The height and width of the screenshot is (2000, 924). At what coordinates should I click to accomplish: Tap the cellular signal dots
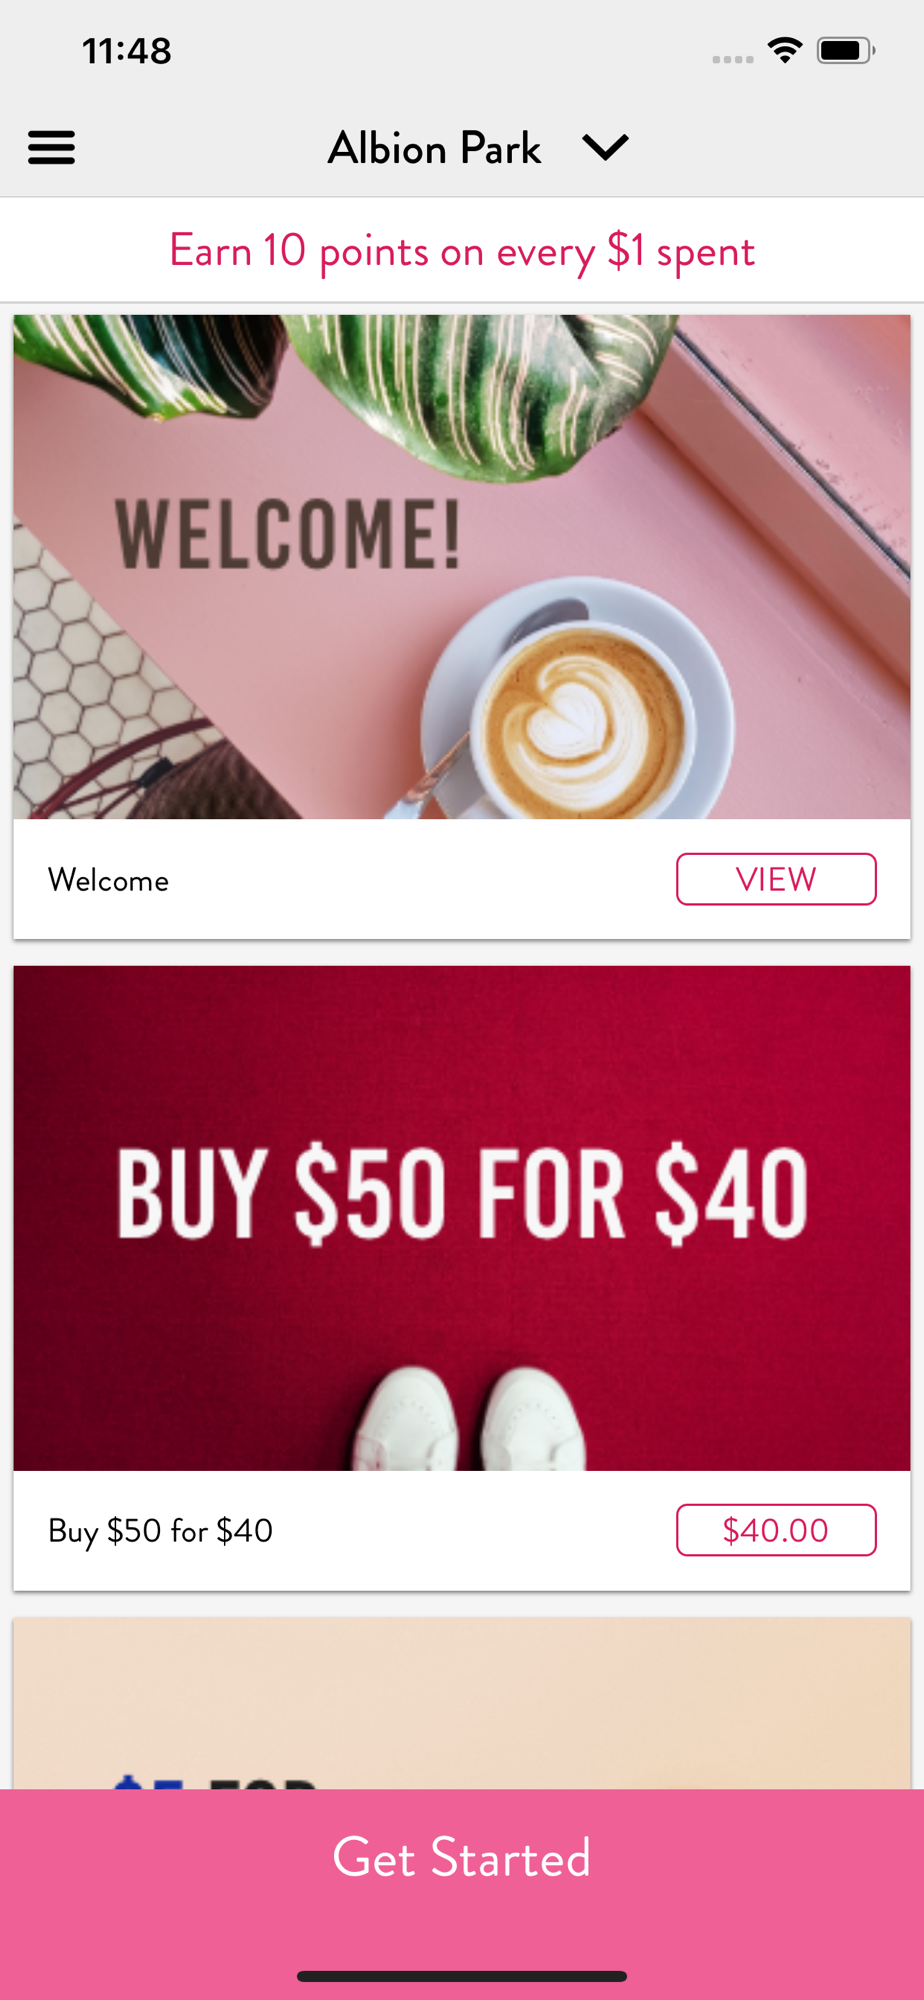click(733, 59)
